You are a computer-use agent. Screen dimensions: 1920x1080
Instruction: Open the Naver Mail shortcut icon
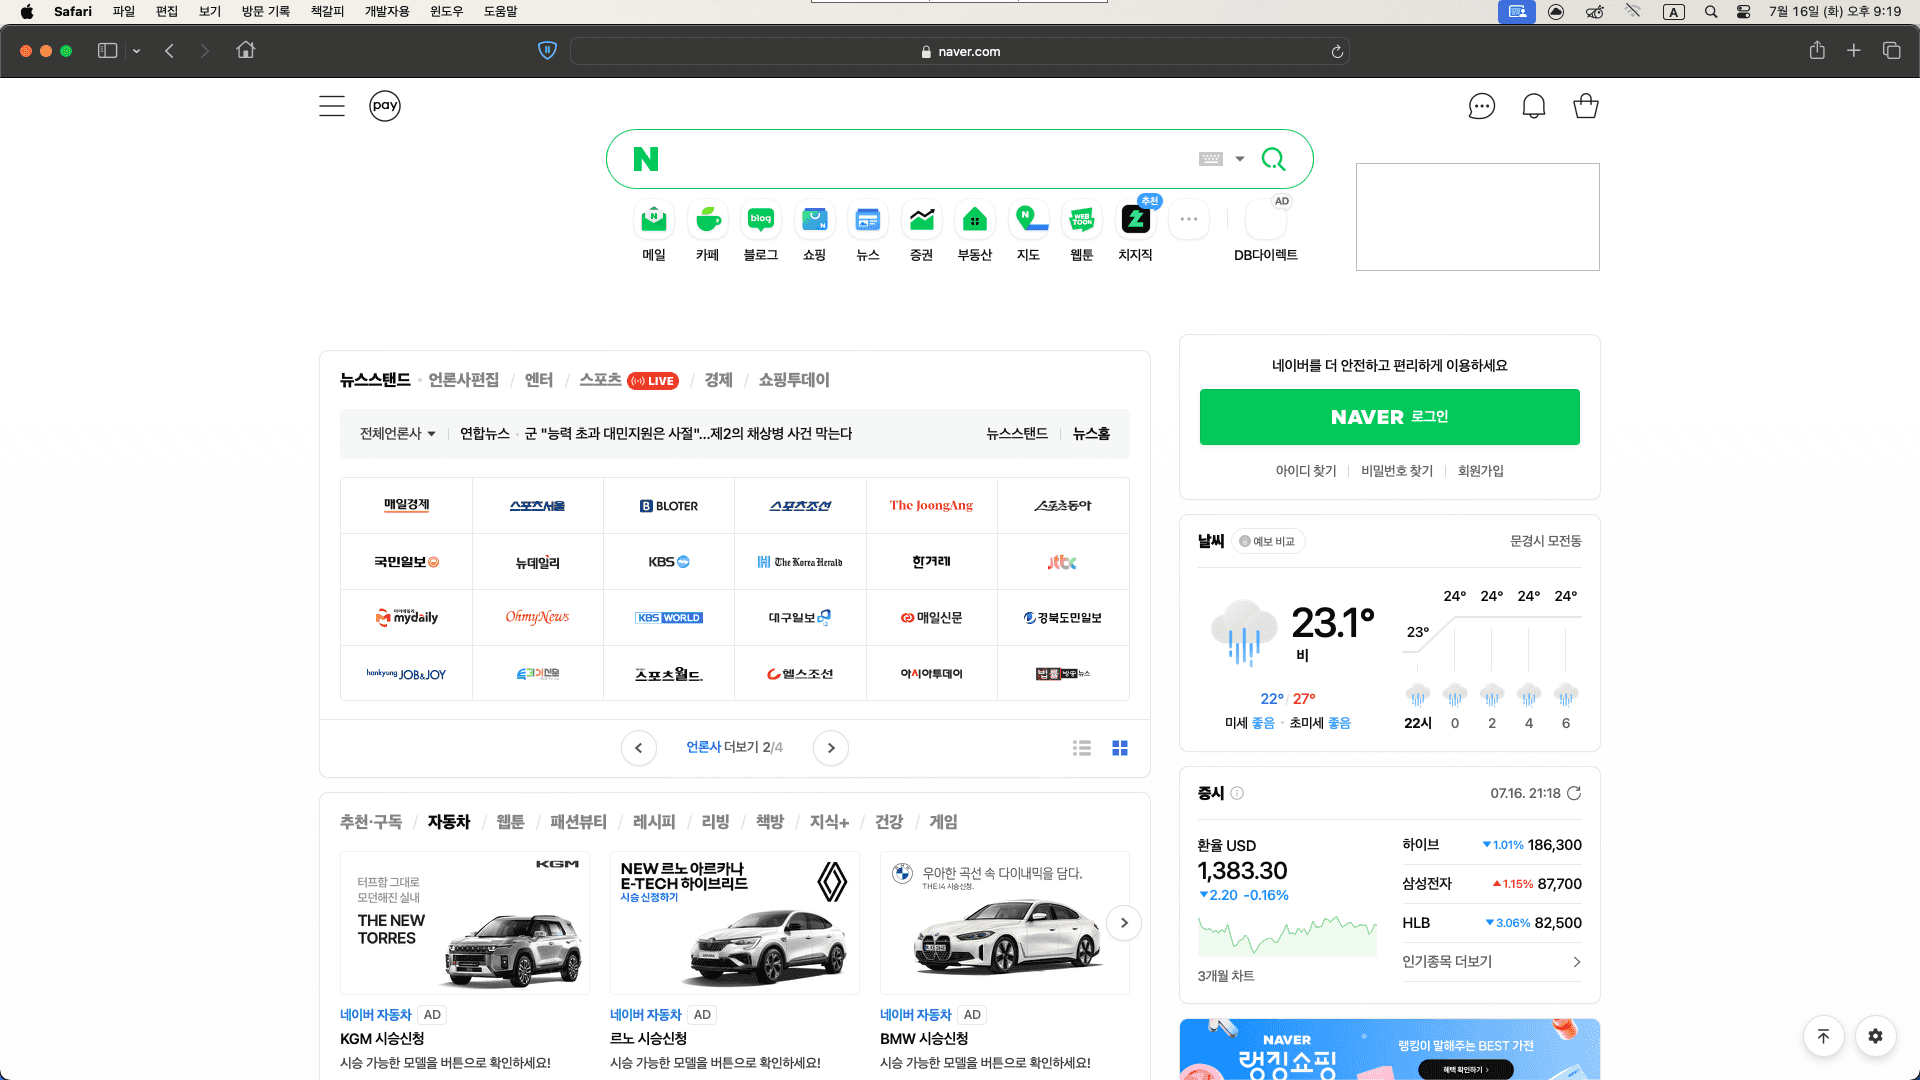click(654, 220)
